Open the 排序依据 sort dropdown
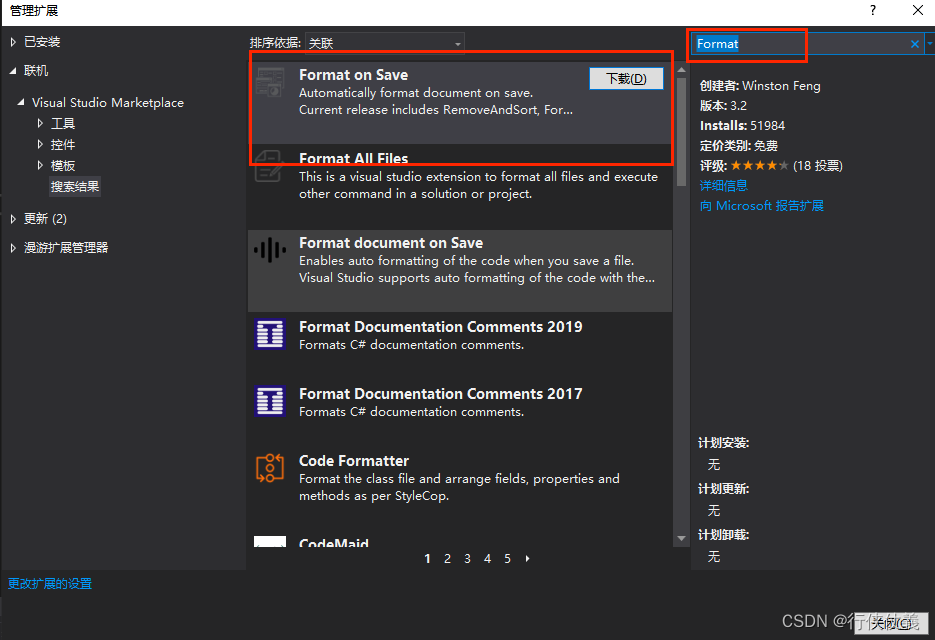 385,44
